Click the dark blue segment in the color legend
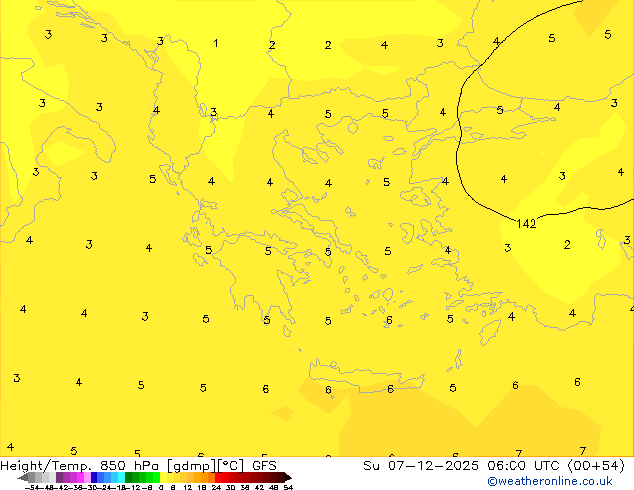This screenshot has width=634, height=490. coord(94,477)
